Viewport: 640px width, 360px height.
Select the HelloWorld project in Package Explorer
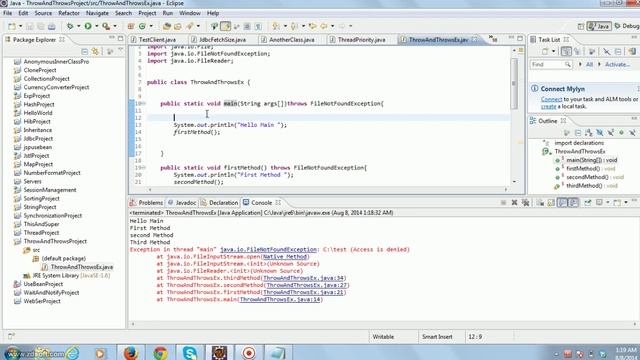(x=38, y=113)
